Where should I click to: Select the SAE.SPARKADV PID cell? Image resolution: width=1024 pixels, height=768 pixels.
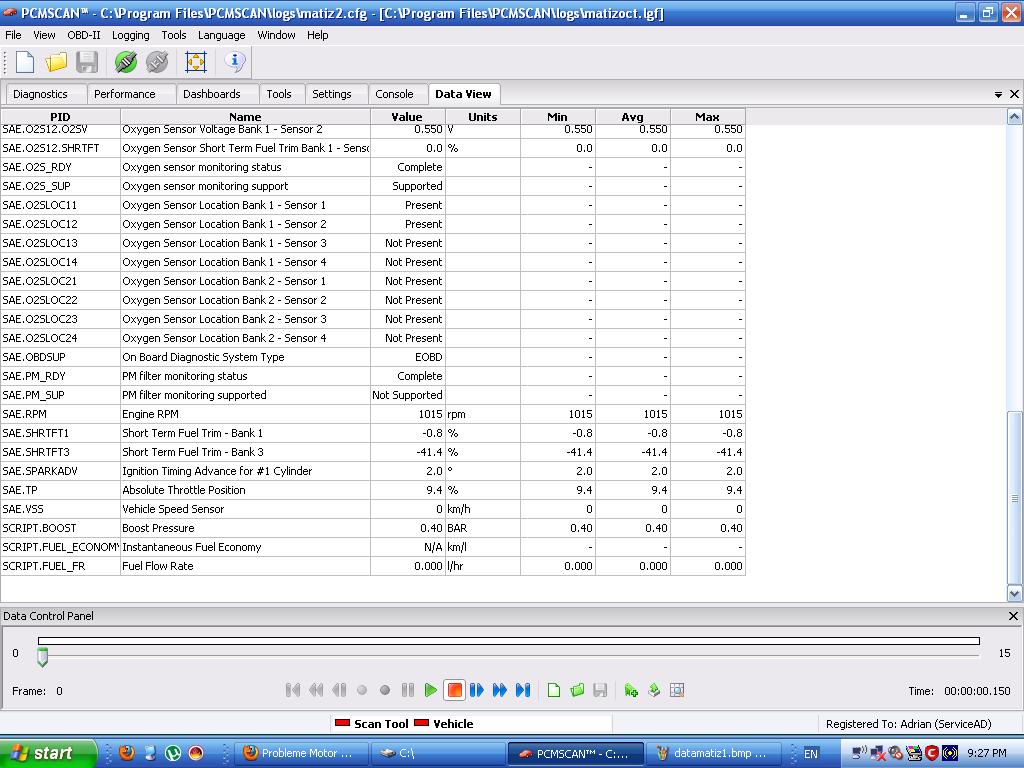click(x=60, y=471)
